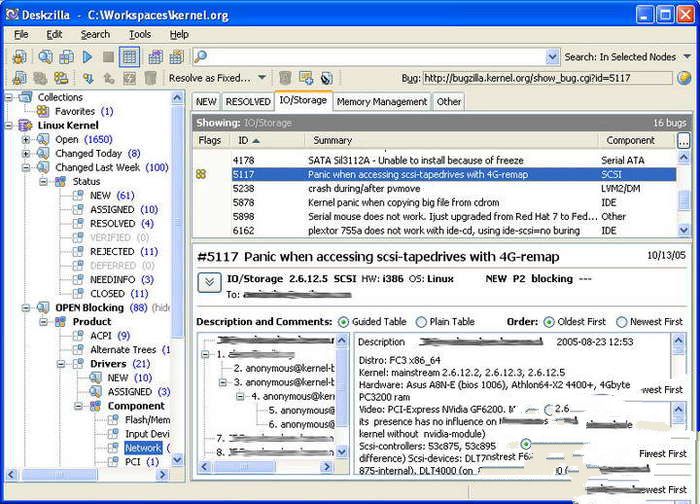Select the Network component in the tree

coord(143,448)
